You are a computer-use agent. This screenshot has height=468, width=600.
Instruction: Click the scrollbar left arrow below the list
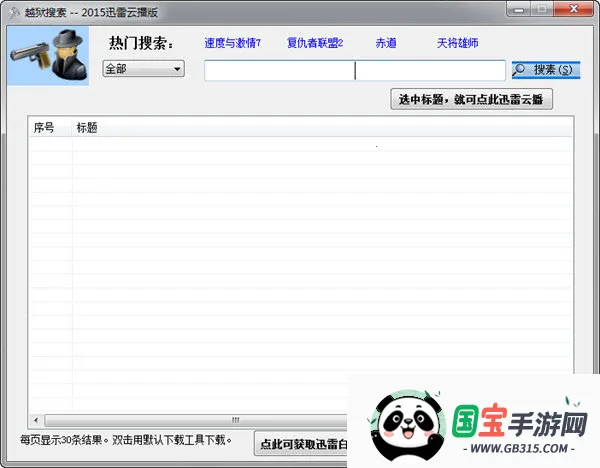(34, 420)
